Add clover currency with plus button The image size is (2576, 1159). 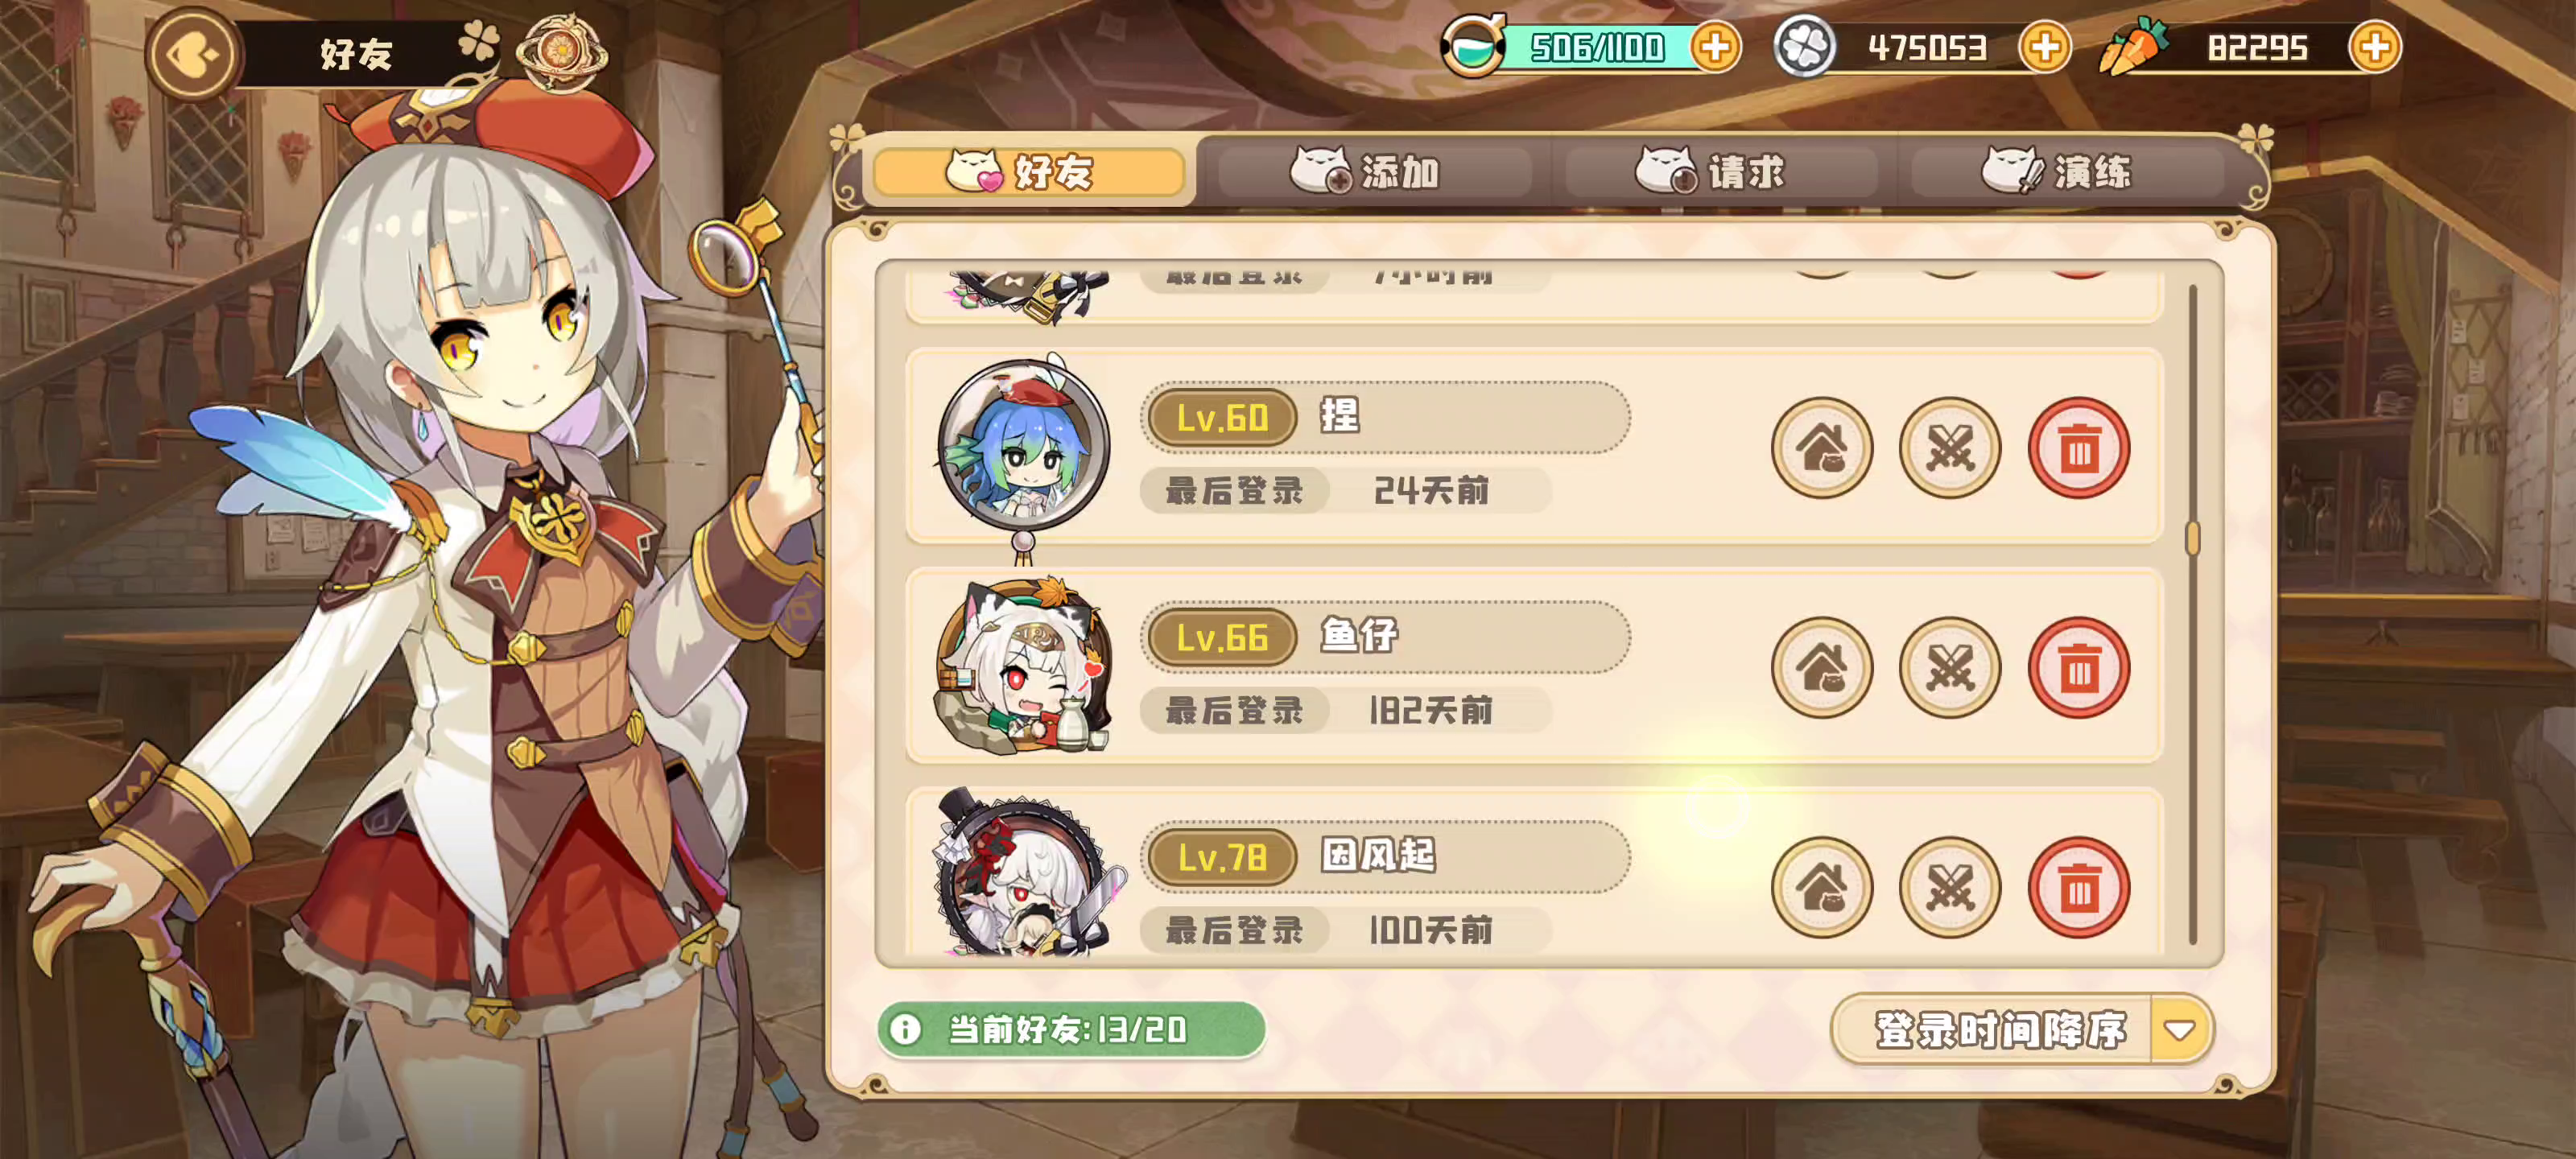coord(2044,47)
